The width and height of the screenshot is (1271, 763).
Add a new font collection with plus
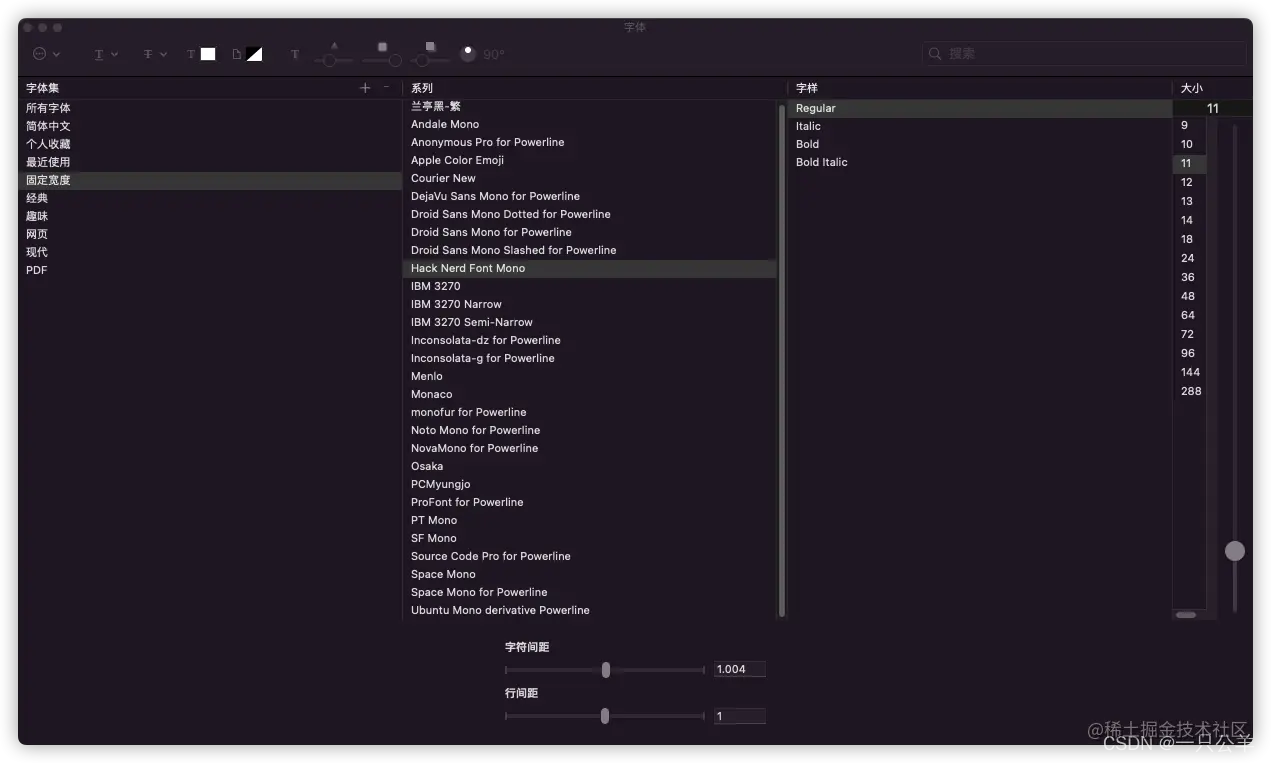(x=365, y=88)
